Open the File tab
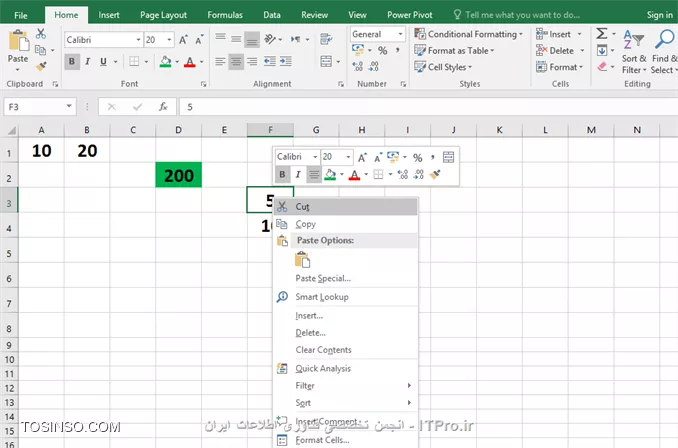The height and width of the screenshot is (448, 678). pos(21,15)
